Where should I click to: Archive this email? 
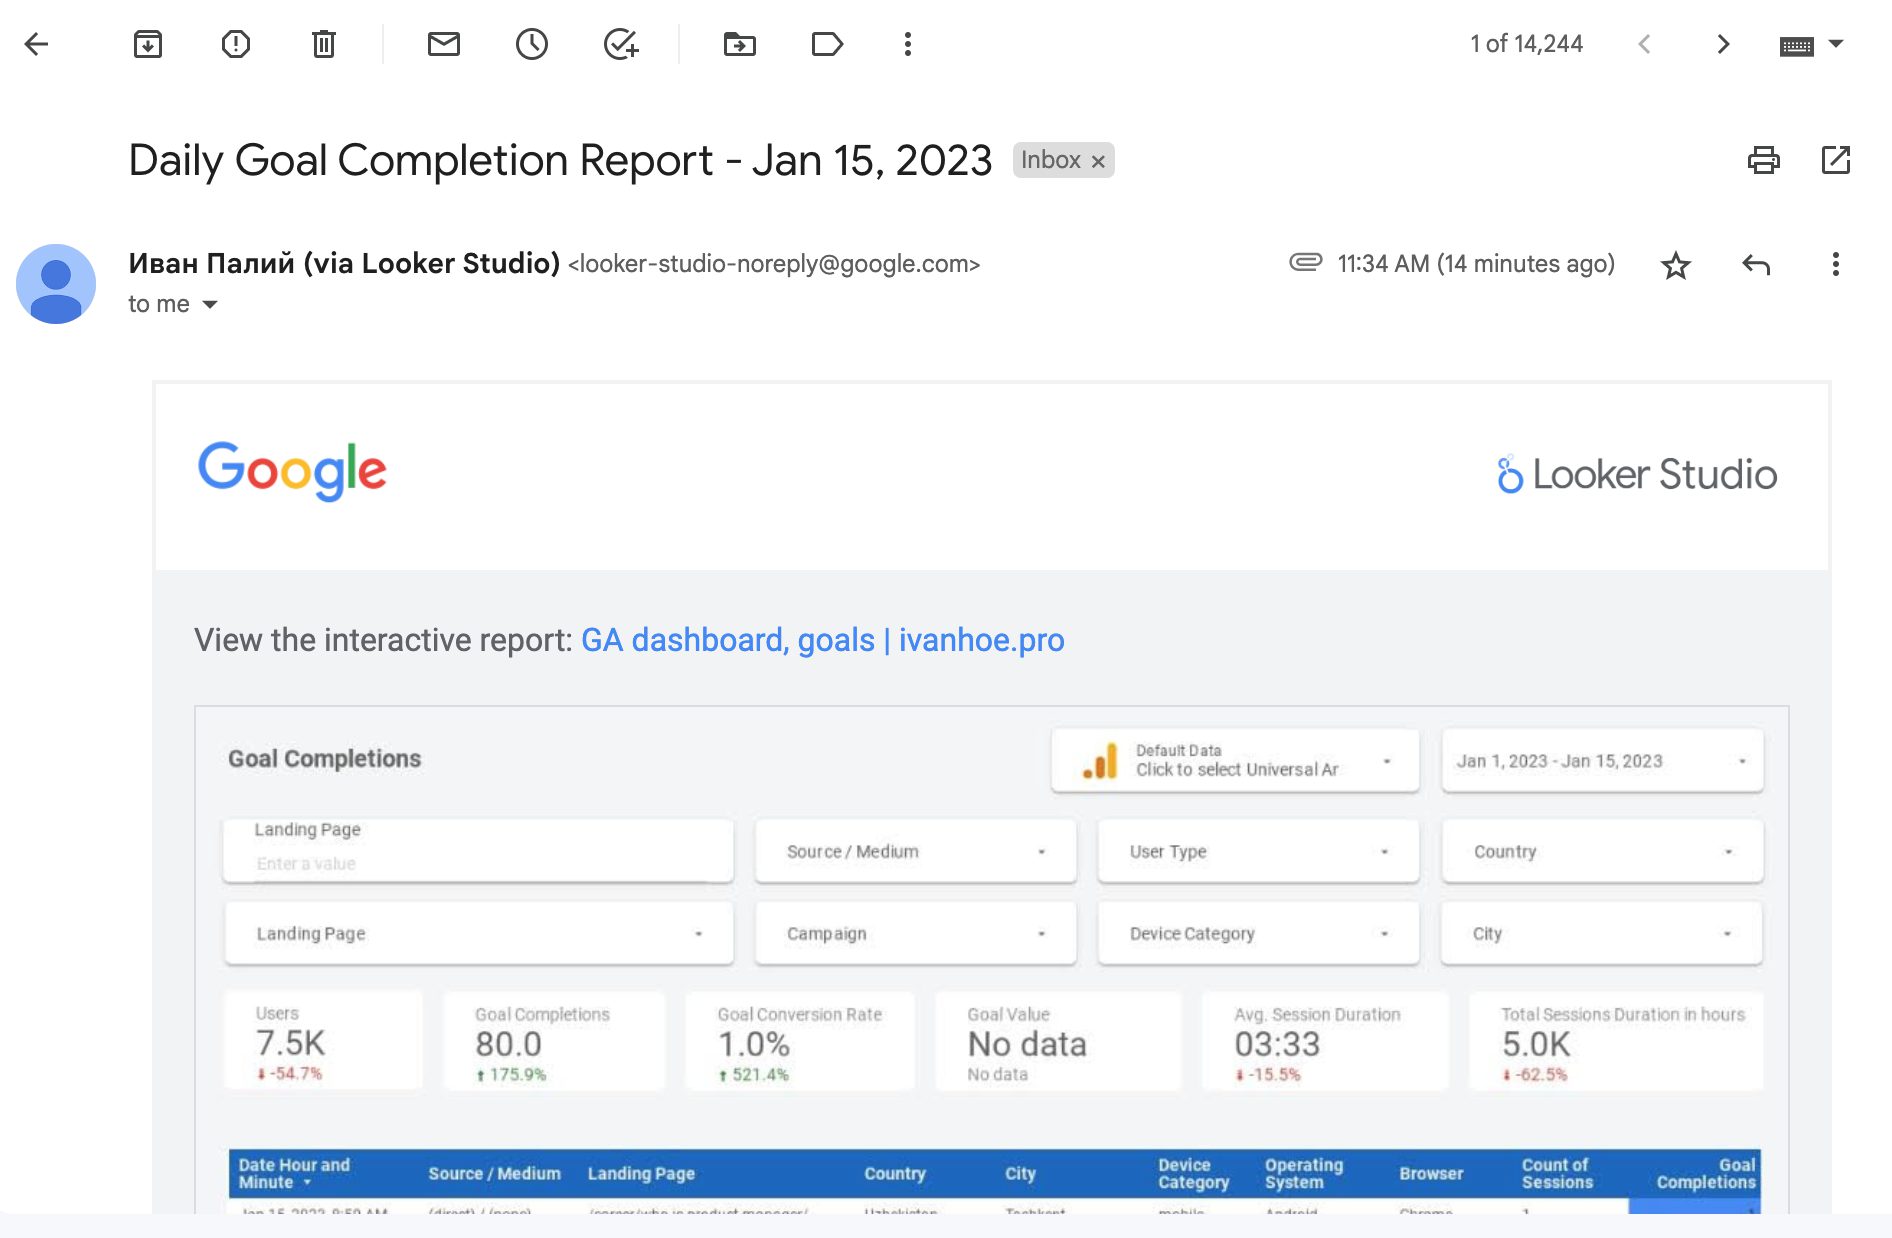pyautogui.click(x=148, y=44)
